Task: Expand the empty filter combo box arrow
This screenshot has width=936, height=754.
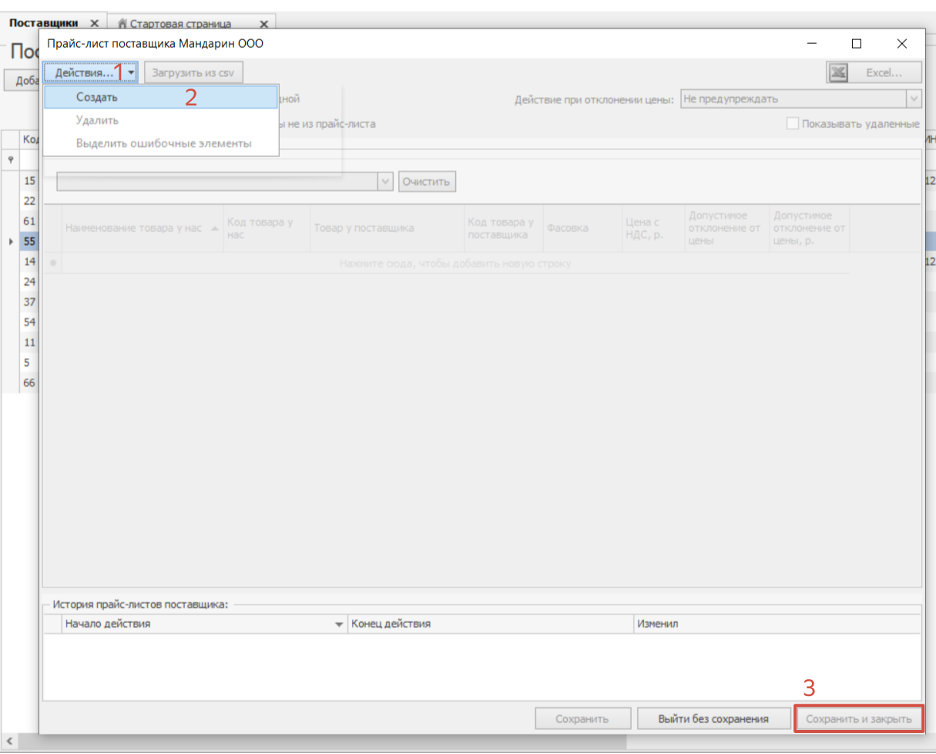Action: (385, 181)
